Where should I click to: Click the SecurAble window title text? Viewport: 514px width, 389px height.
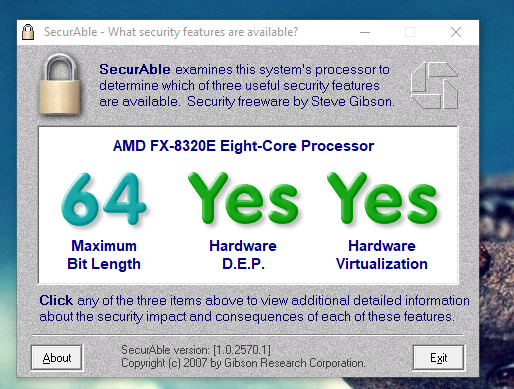click(x=171, y=32)
